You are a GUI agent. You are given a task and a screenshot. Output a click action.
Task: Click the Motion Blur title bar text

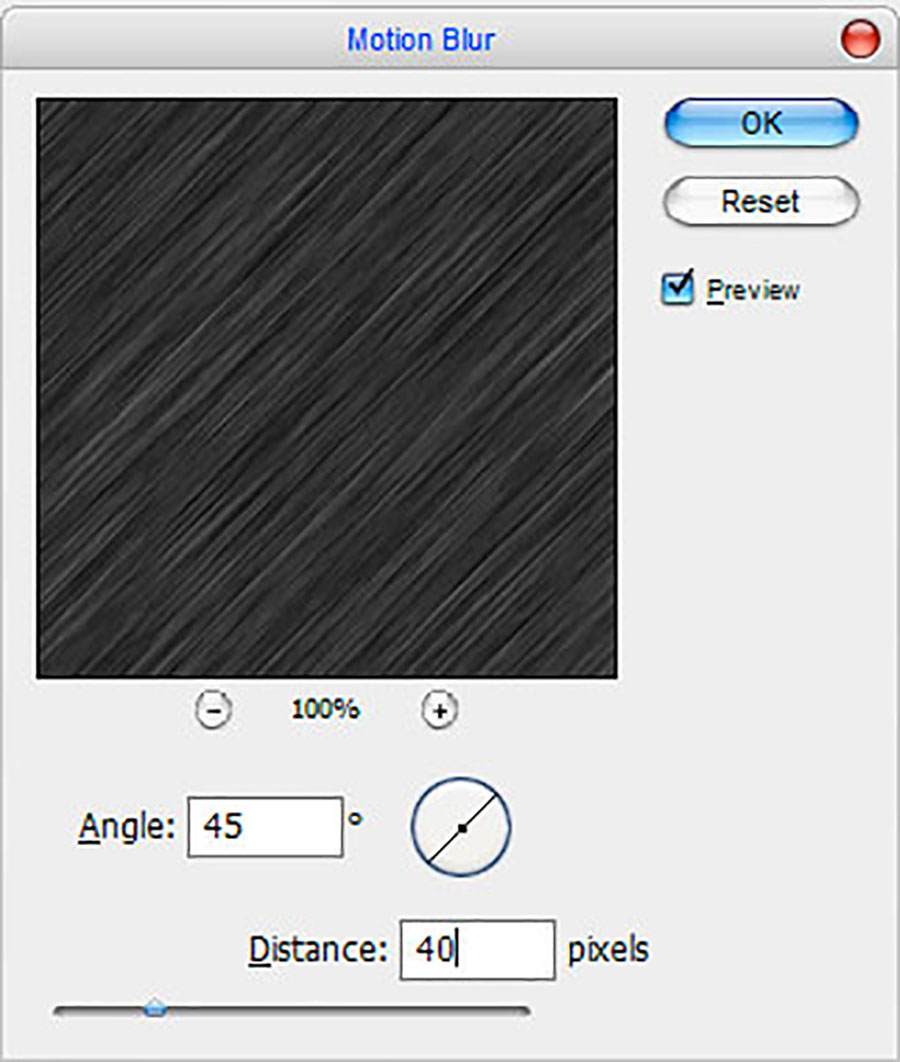coord(421,40)
